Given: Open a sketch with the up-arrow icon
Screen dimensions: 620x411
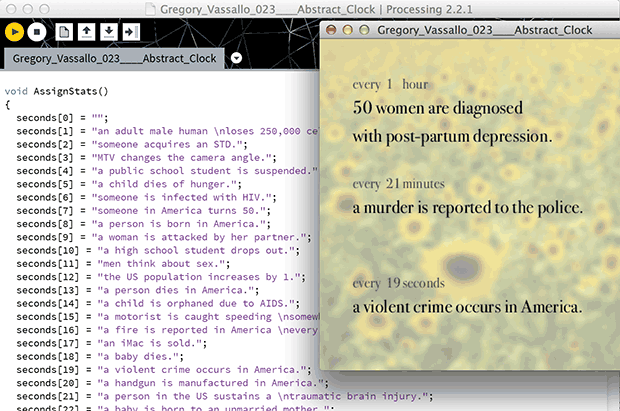Looking at the screenshot, I should 86,32.
